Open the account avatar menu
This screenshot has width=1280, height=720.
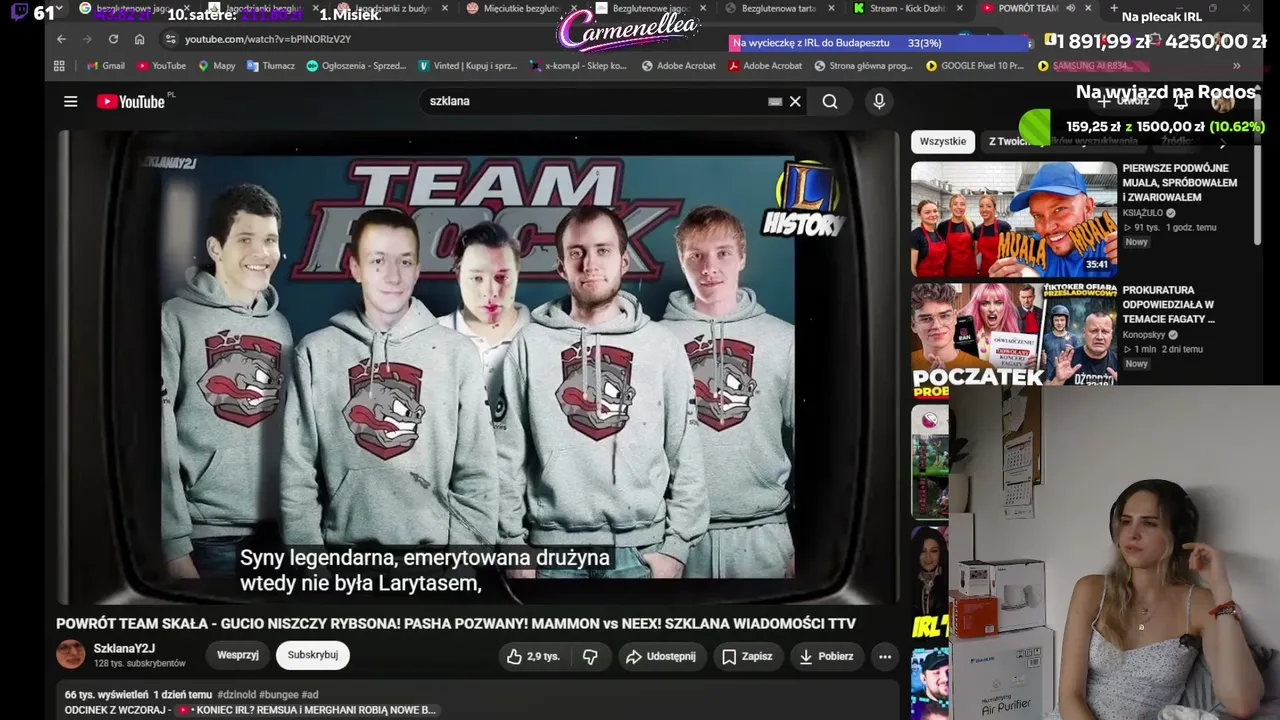[1223, 101]
